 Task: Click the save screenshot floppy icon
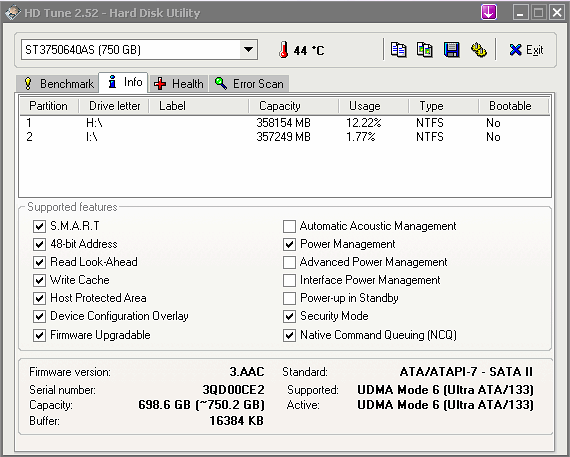coord(451,50)
